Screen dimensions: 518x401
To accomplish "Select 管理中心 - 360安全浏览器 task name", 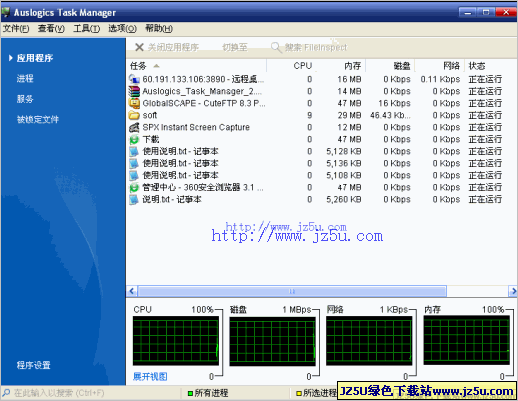I will (x=203, y=187).
